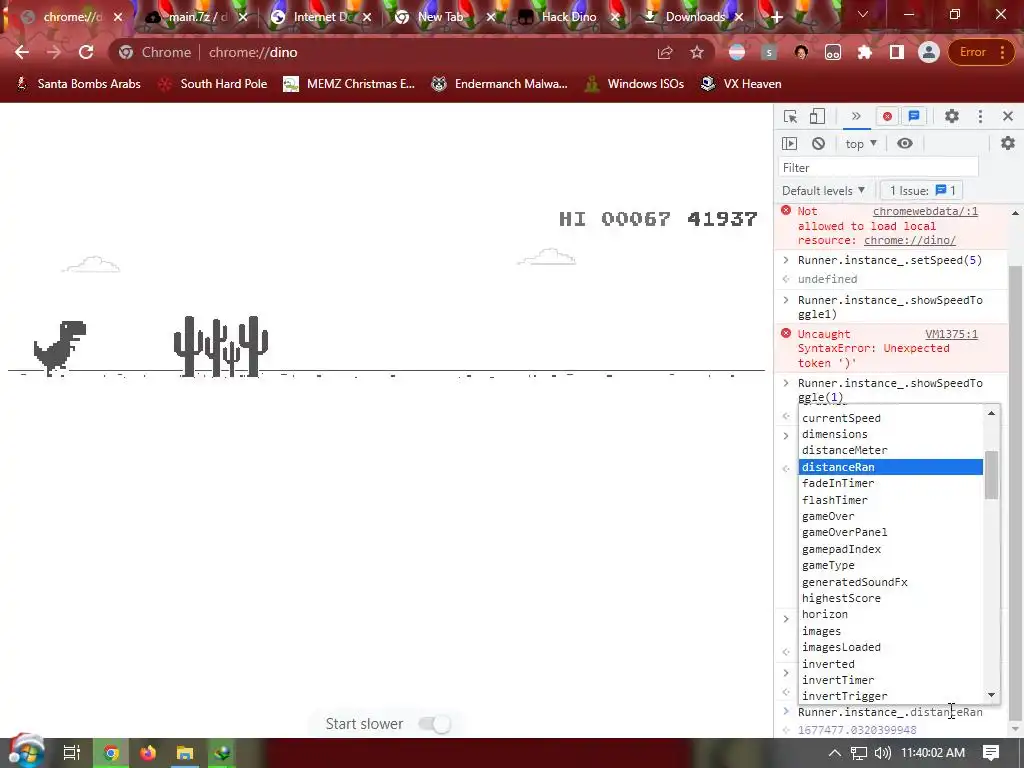The width and height of the screenshot is (1024, 768).
Task: Toggle the device toolbar in DevTools
Action: [x=817, y=116]
